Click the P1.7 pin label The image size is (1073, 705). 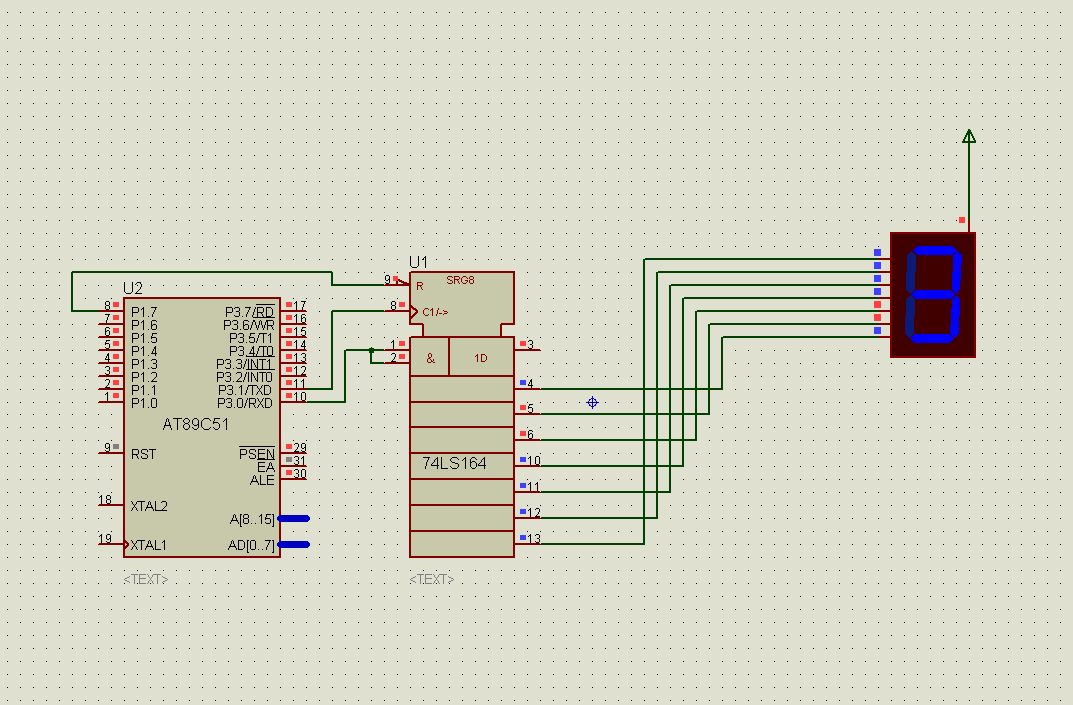pyautogui.click(x=144, y=312)
